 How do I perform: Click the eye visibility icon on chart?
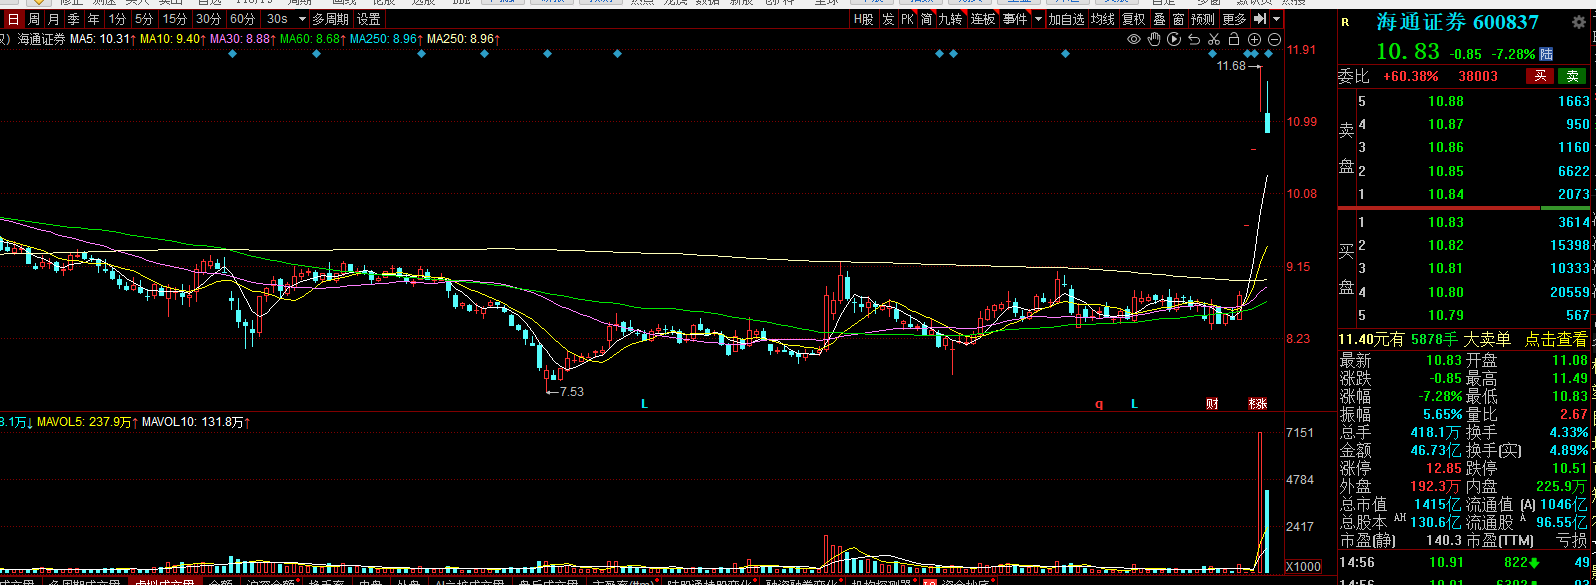pyautogui.click(x=1134, y=39)
